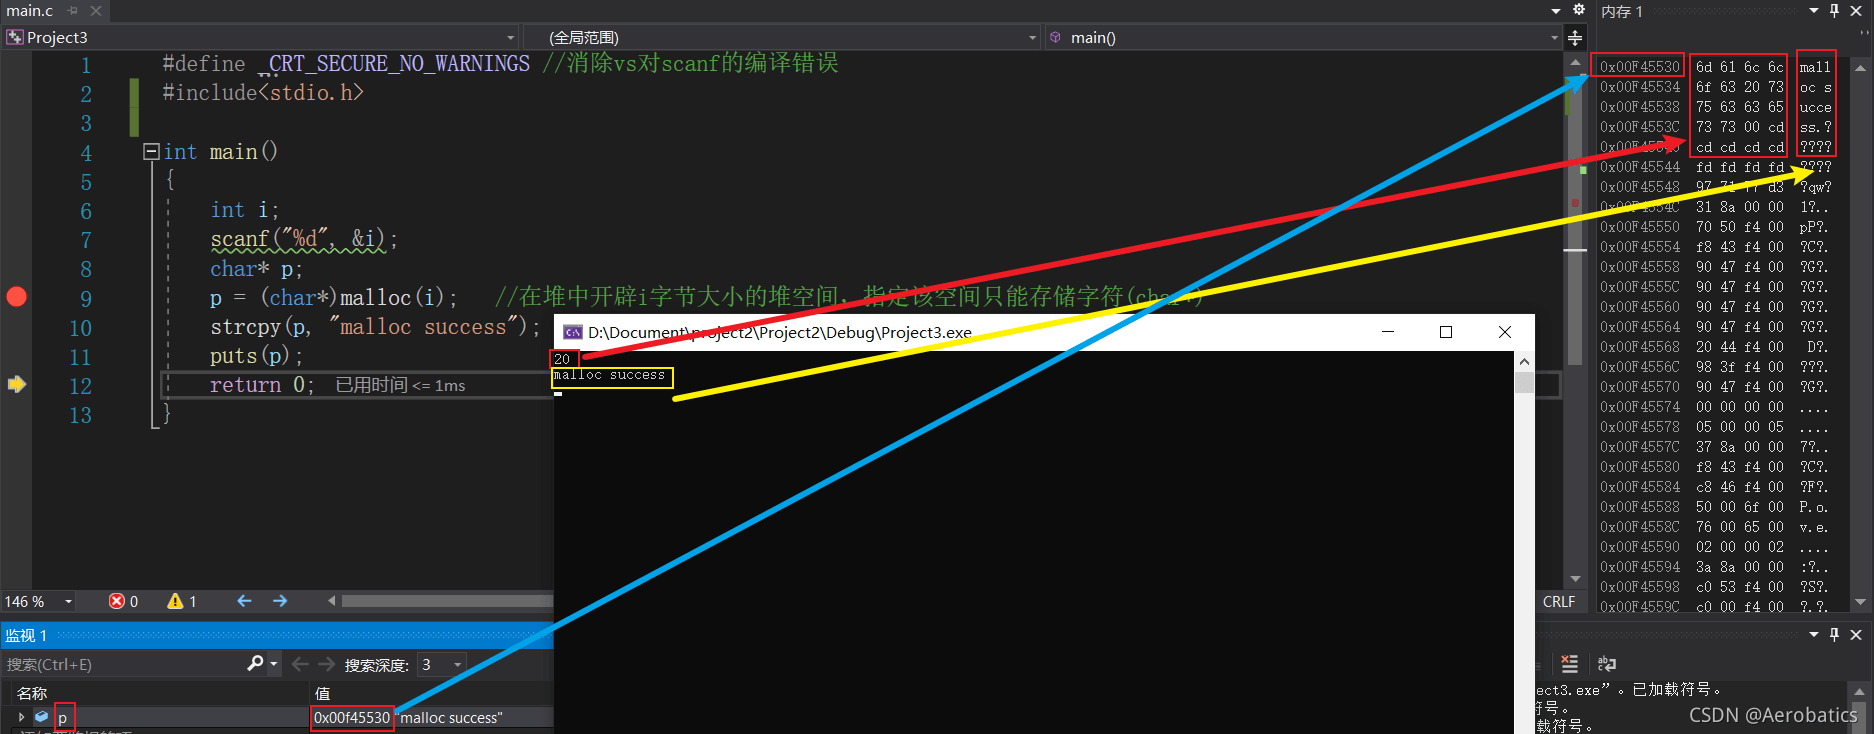Click the output panel scrollbar up arrow
The image size is (1874, 734).
tap(1860, 691)
